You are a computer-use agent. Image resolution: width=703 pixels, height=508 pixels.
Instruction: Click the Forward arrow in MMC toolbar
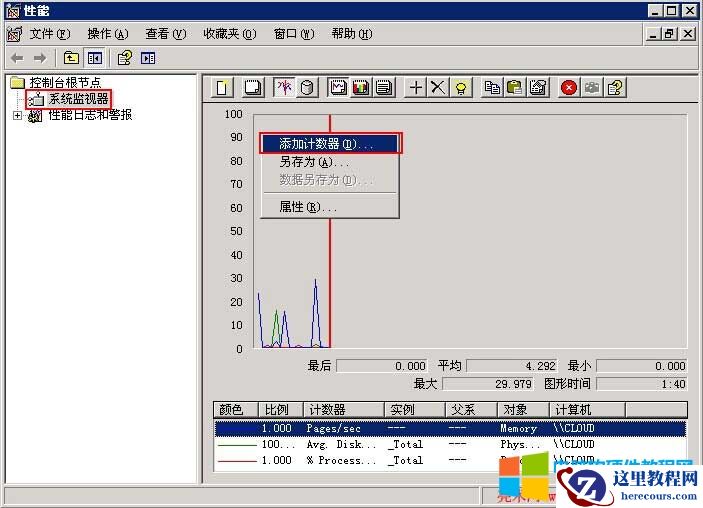tap(40, 58)
